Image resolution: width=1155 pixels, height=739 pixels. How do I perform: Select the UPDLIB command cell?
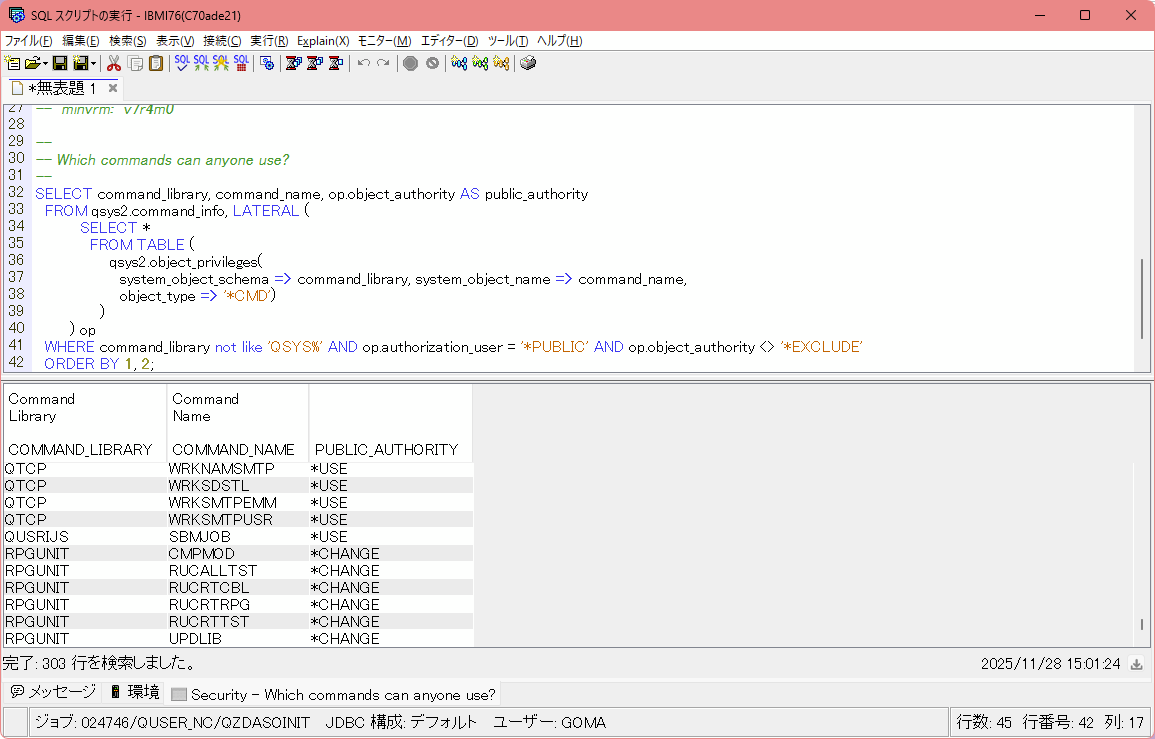(237, 638)
